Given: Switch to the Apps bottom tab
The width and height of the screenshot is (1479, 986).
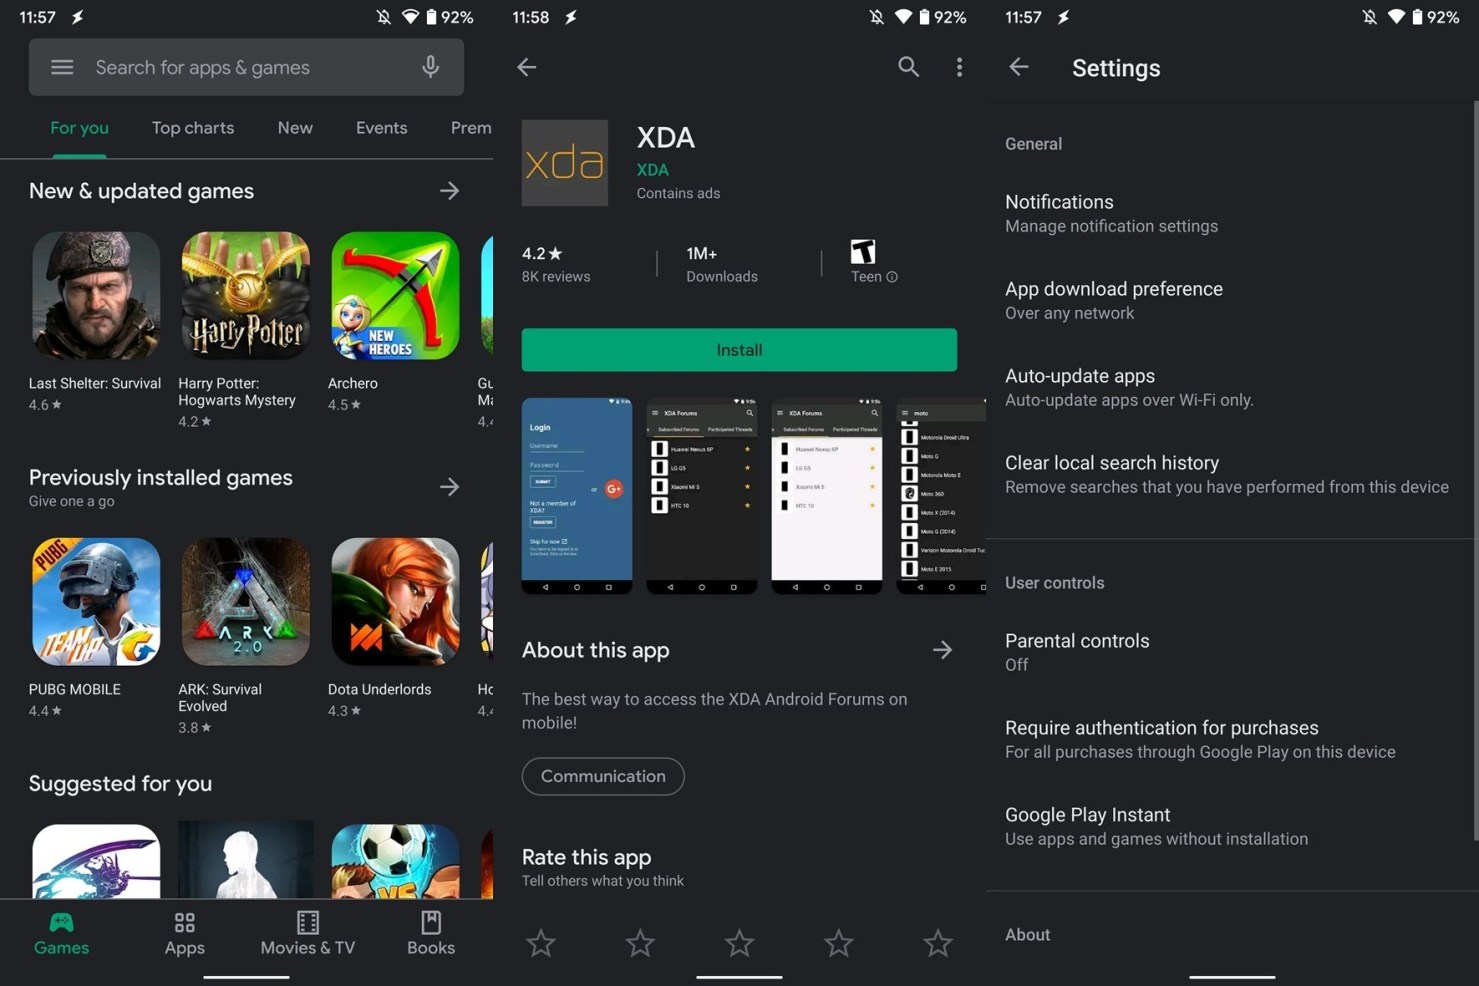Looking at the screenshot, I should 184,933.
